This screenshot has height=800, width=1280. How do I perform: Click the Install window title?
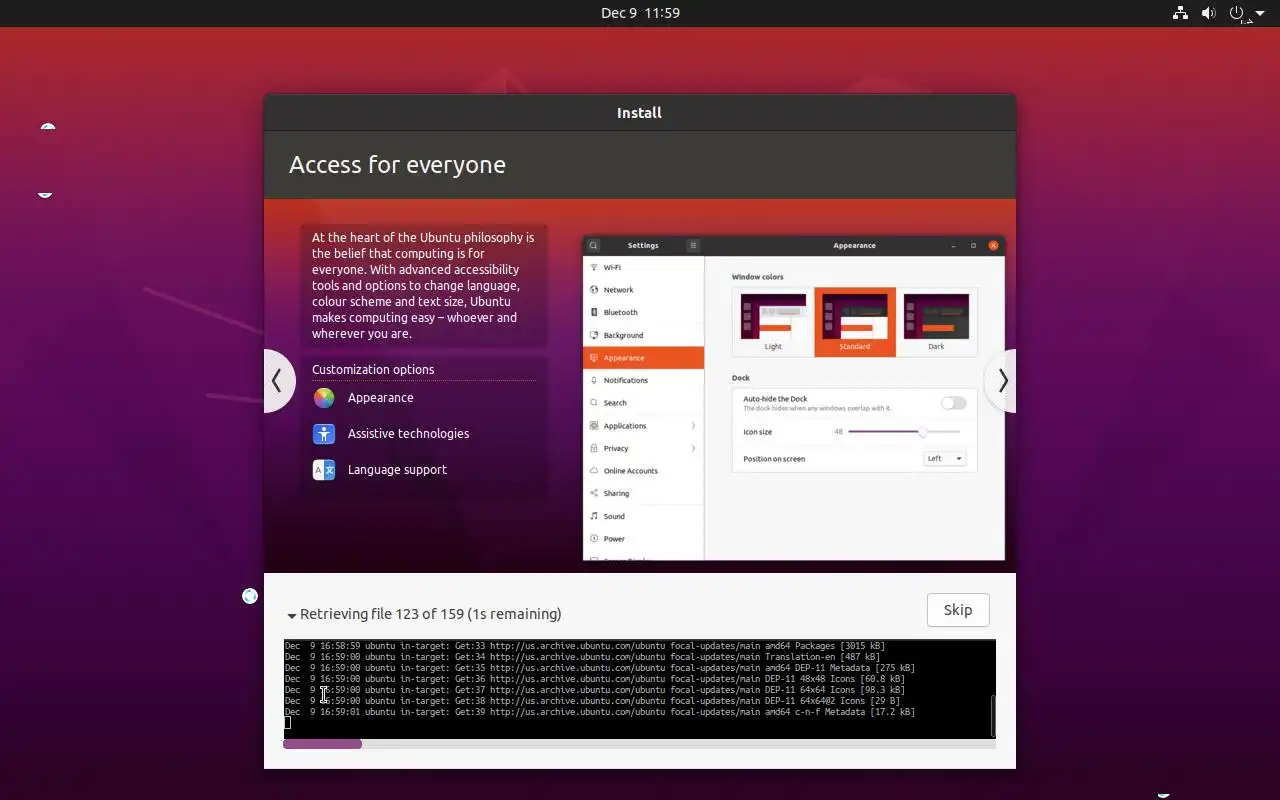tap(639, 113)
